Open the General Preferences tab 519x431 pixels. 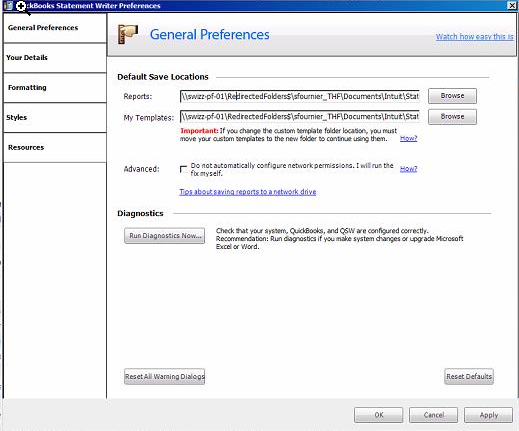pyautogui.click(x=55, y=28)
